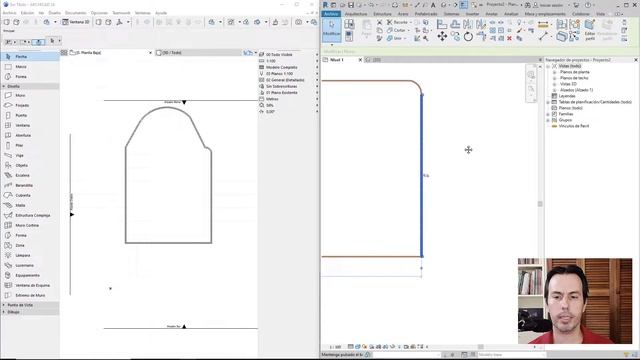Pick the Muro wall tool

(29, 95)
